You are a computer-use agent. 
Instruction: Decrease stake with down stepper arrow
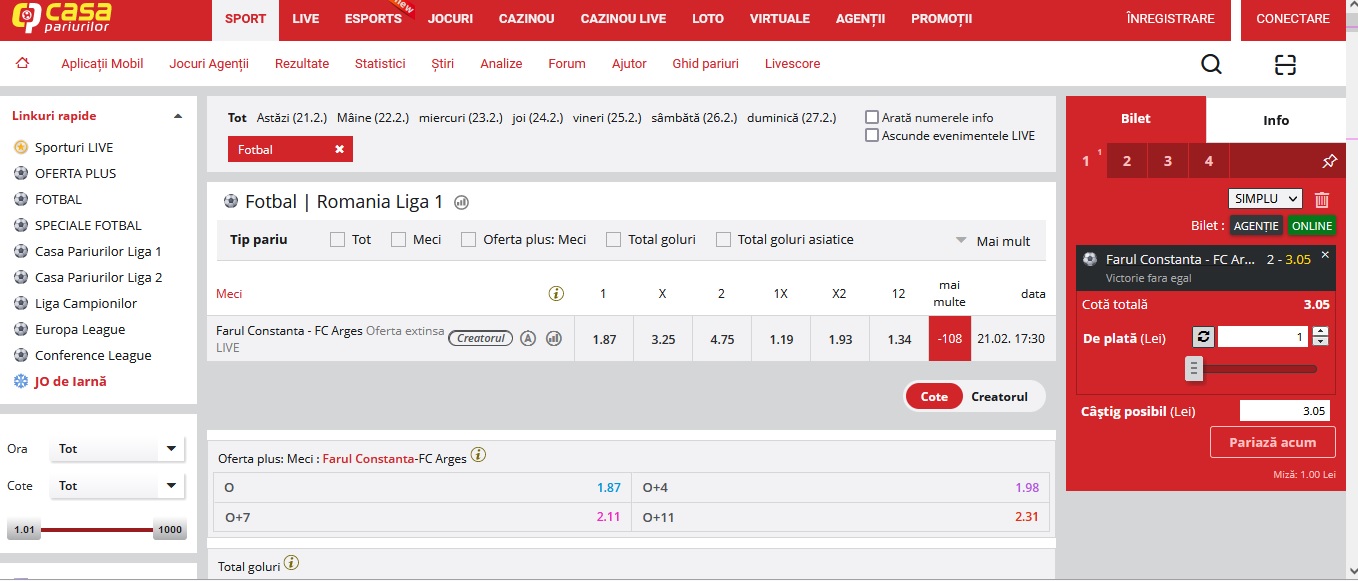point(1320,342)
